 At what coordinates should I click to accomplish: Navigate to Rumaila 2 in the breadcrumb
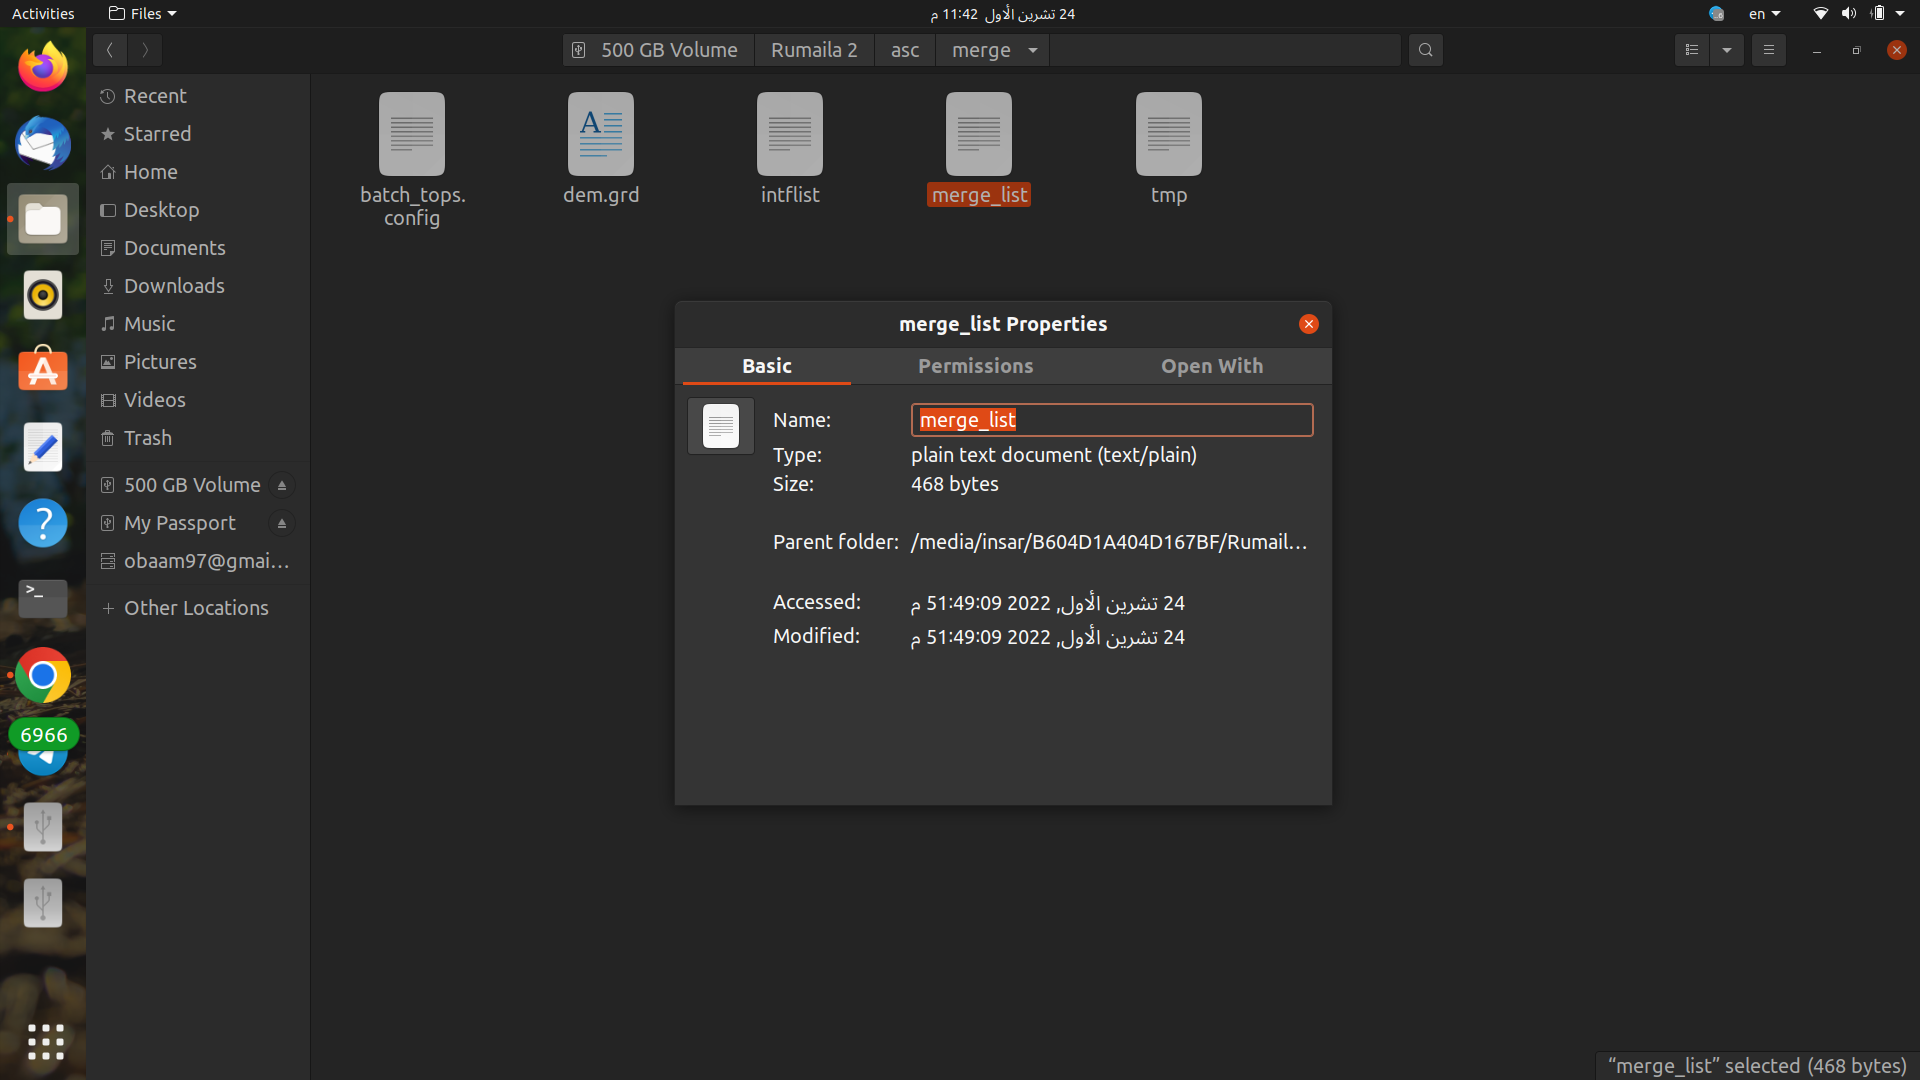click(813, 49)
